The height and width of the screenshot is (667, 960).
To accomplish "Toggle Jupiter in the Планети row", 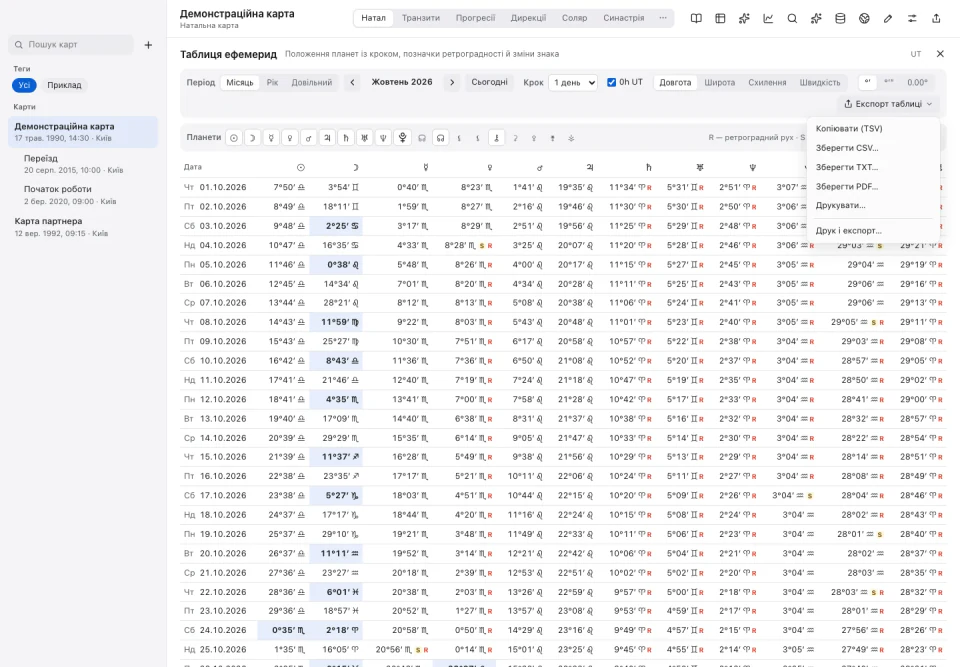I will coord(328,138).
